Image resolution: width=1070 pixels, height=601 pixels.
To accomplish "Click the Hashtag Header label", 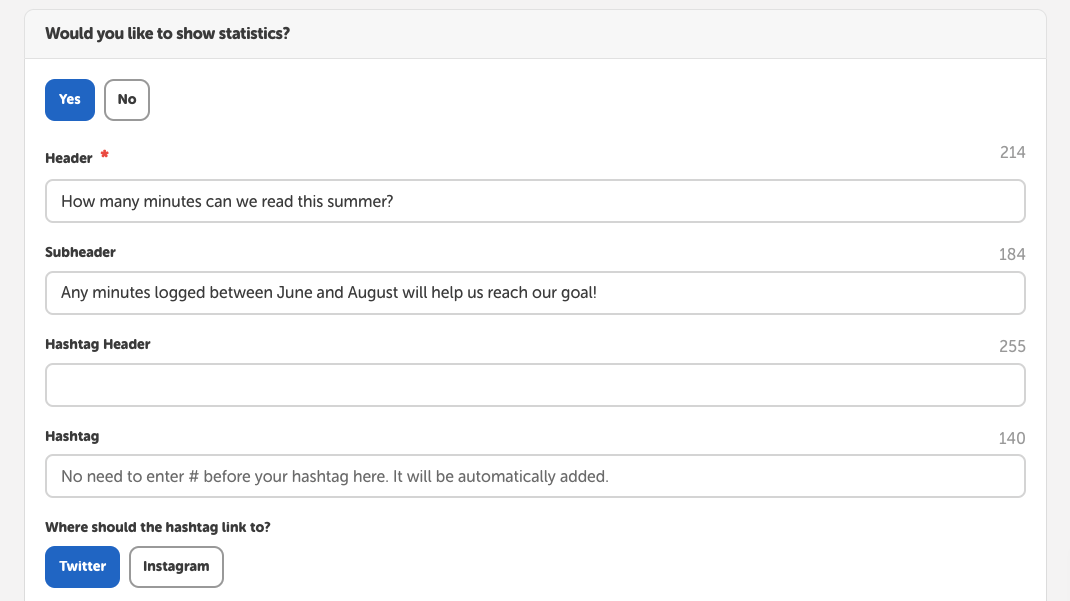I will pos(97,344).
